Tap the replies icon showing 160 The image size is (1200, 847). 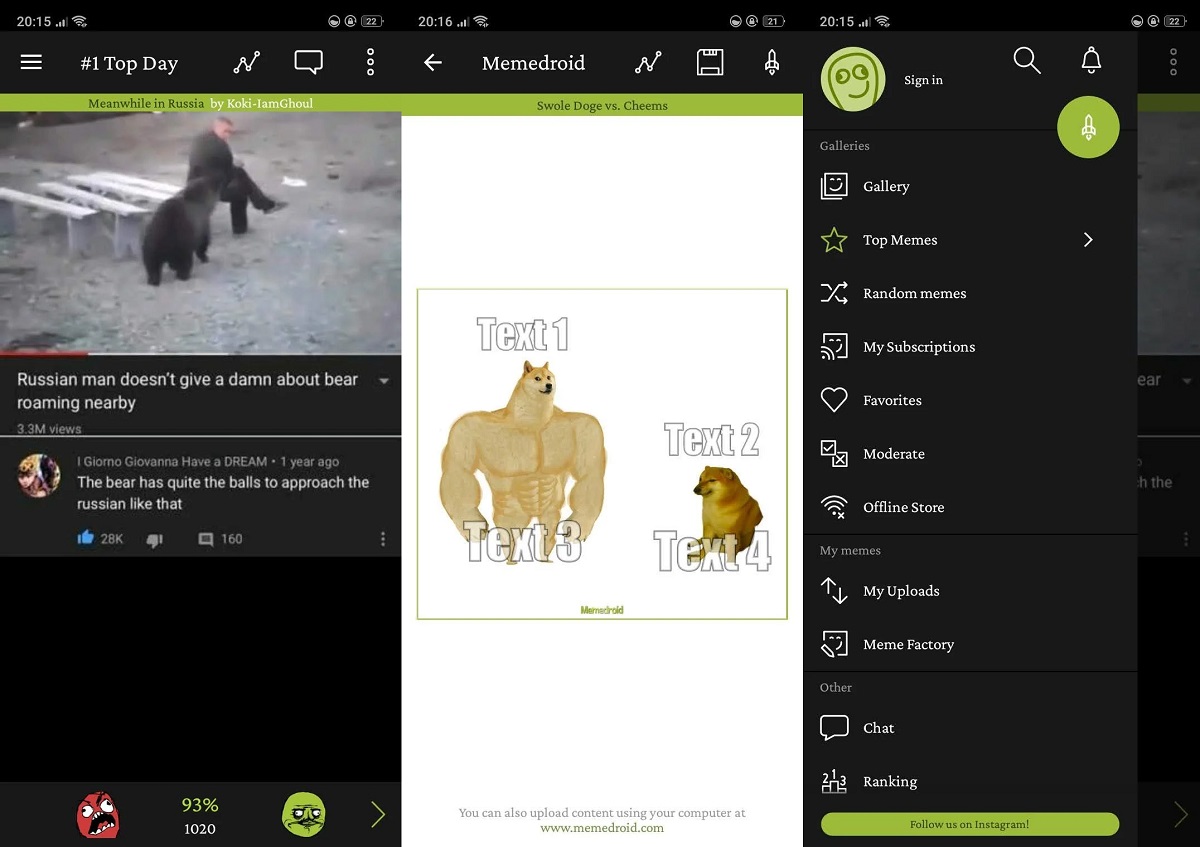[x=206, y=539]
